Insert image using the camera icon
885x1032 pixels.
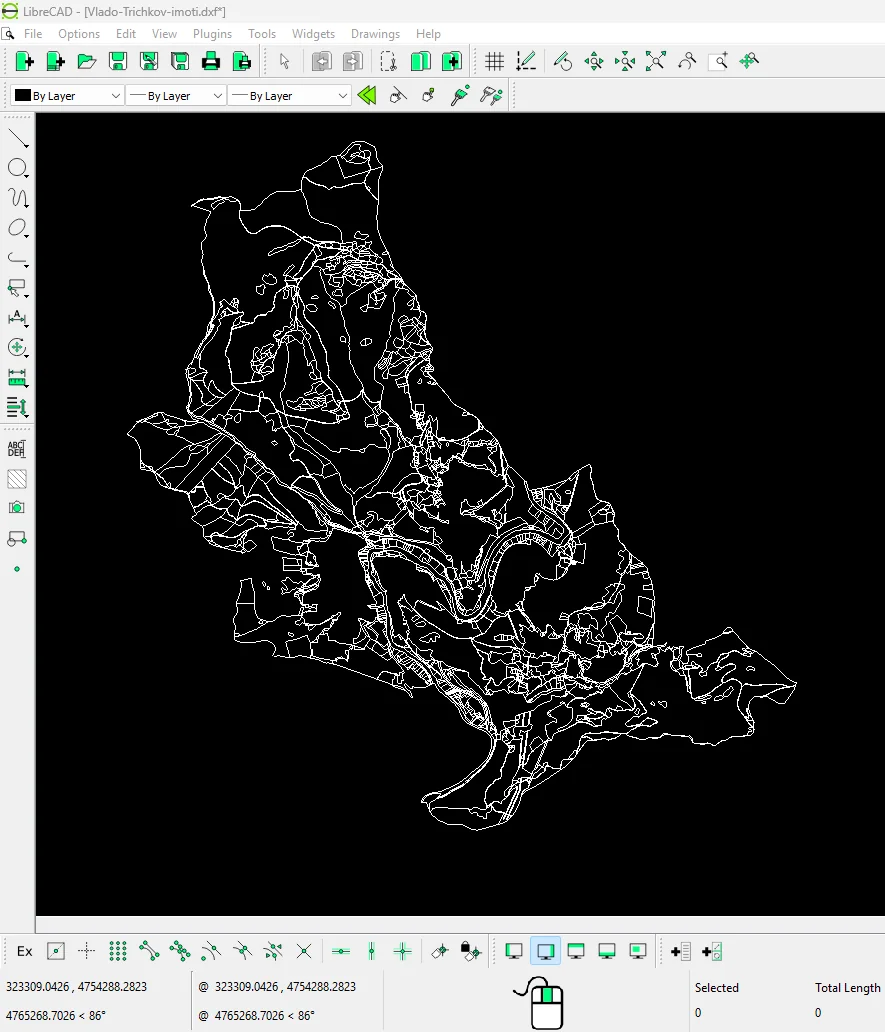[17, 508]
